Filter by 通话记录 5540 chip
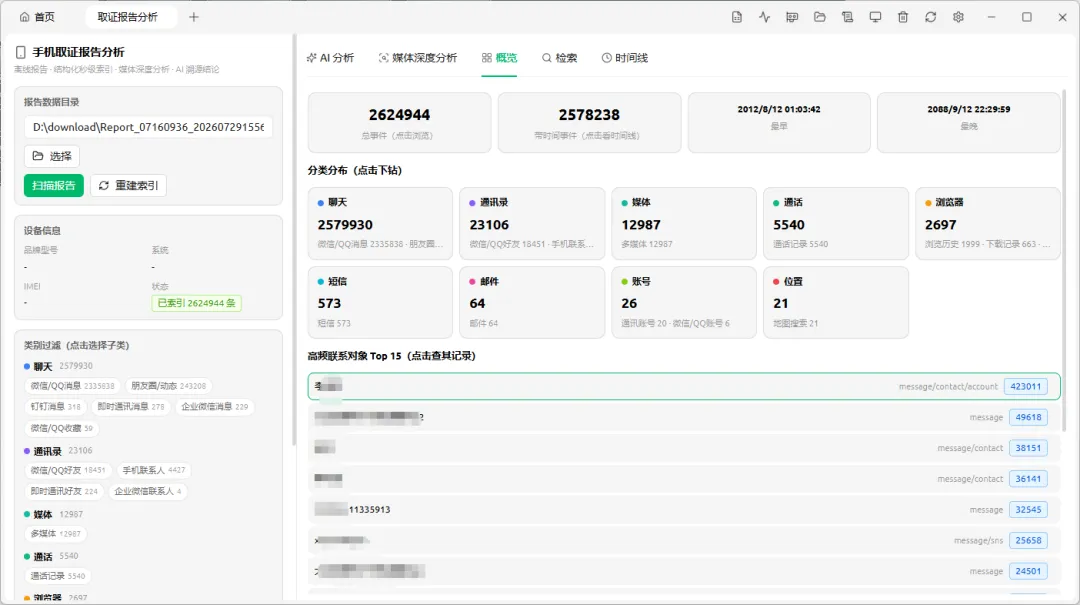Screen dimensions: 1080x605 pyautogui.click(x=58, y=576)
